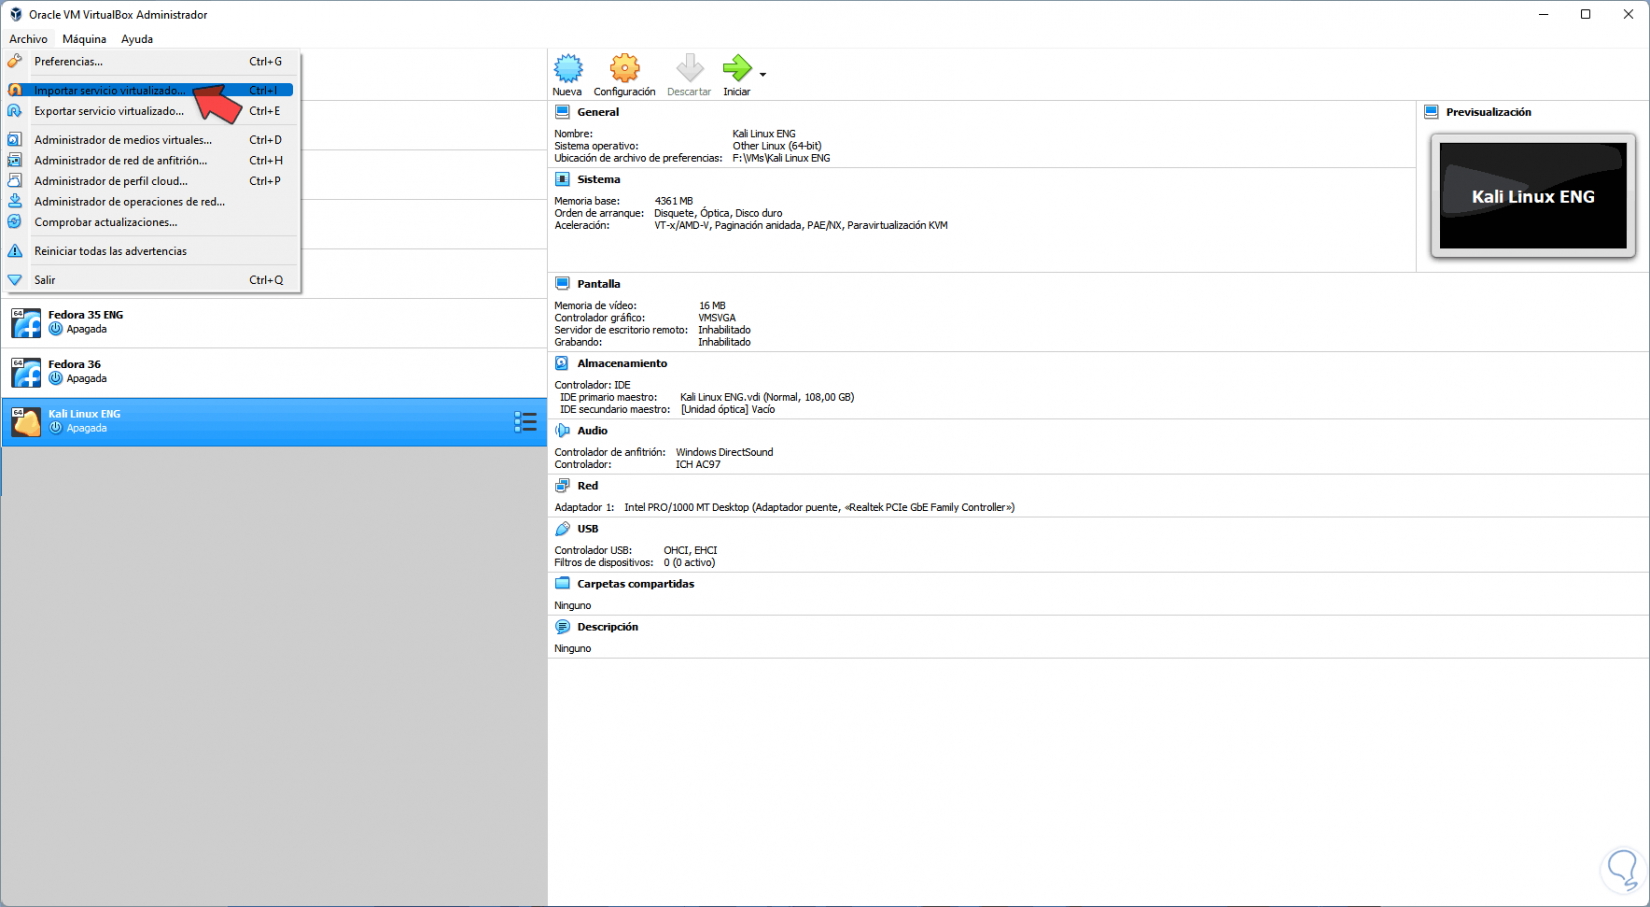The height and width of the screenshot is (907, 1650).
Task: Select the Kali Linux ENG machine
Action: [x=274, y=422]
